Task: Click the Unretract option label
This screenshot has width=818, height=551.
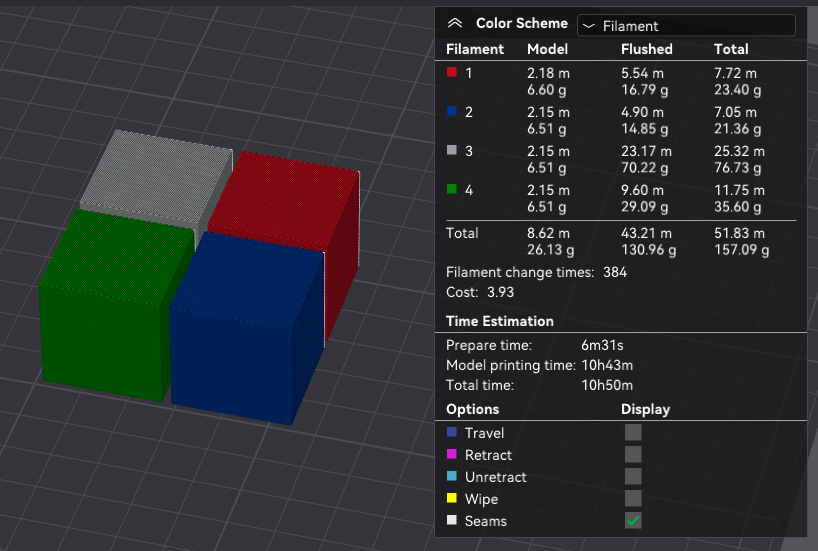Action: coord(496,477)
